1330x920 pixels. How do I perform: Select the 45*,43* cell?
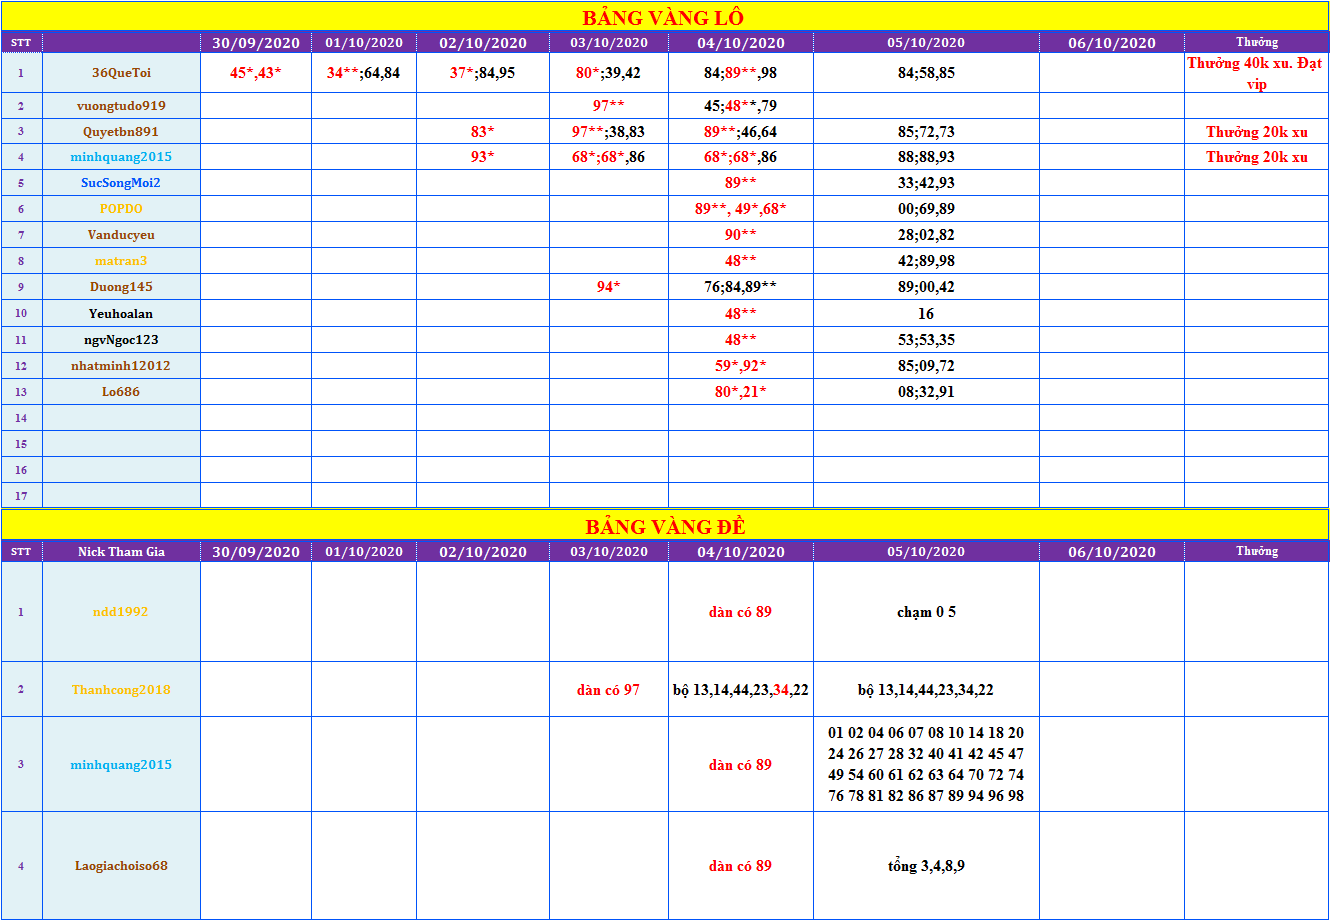click(x=256, y=73)
